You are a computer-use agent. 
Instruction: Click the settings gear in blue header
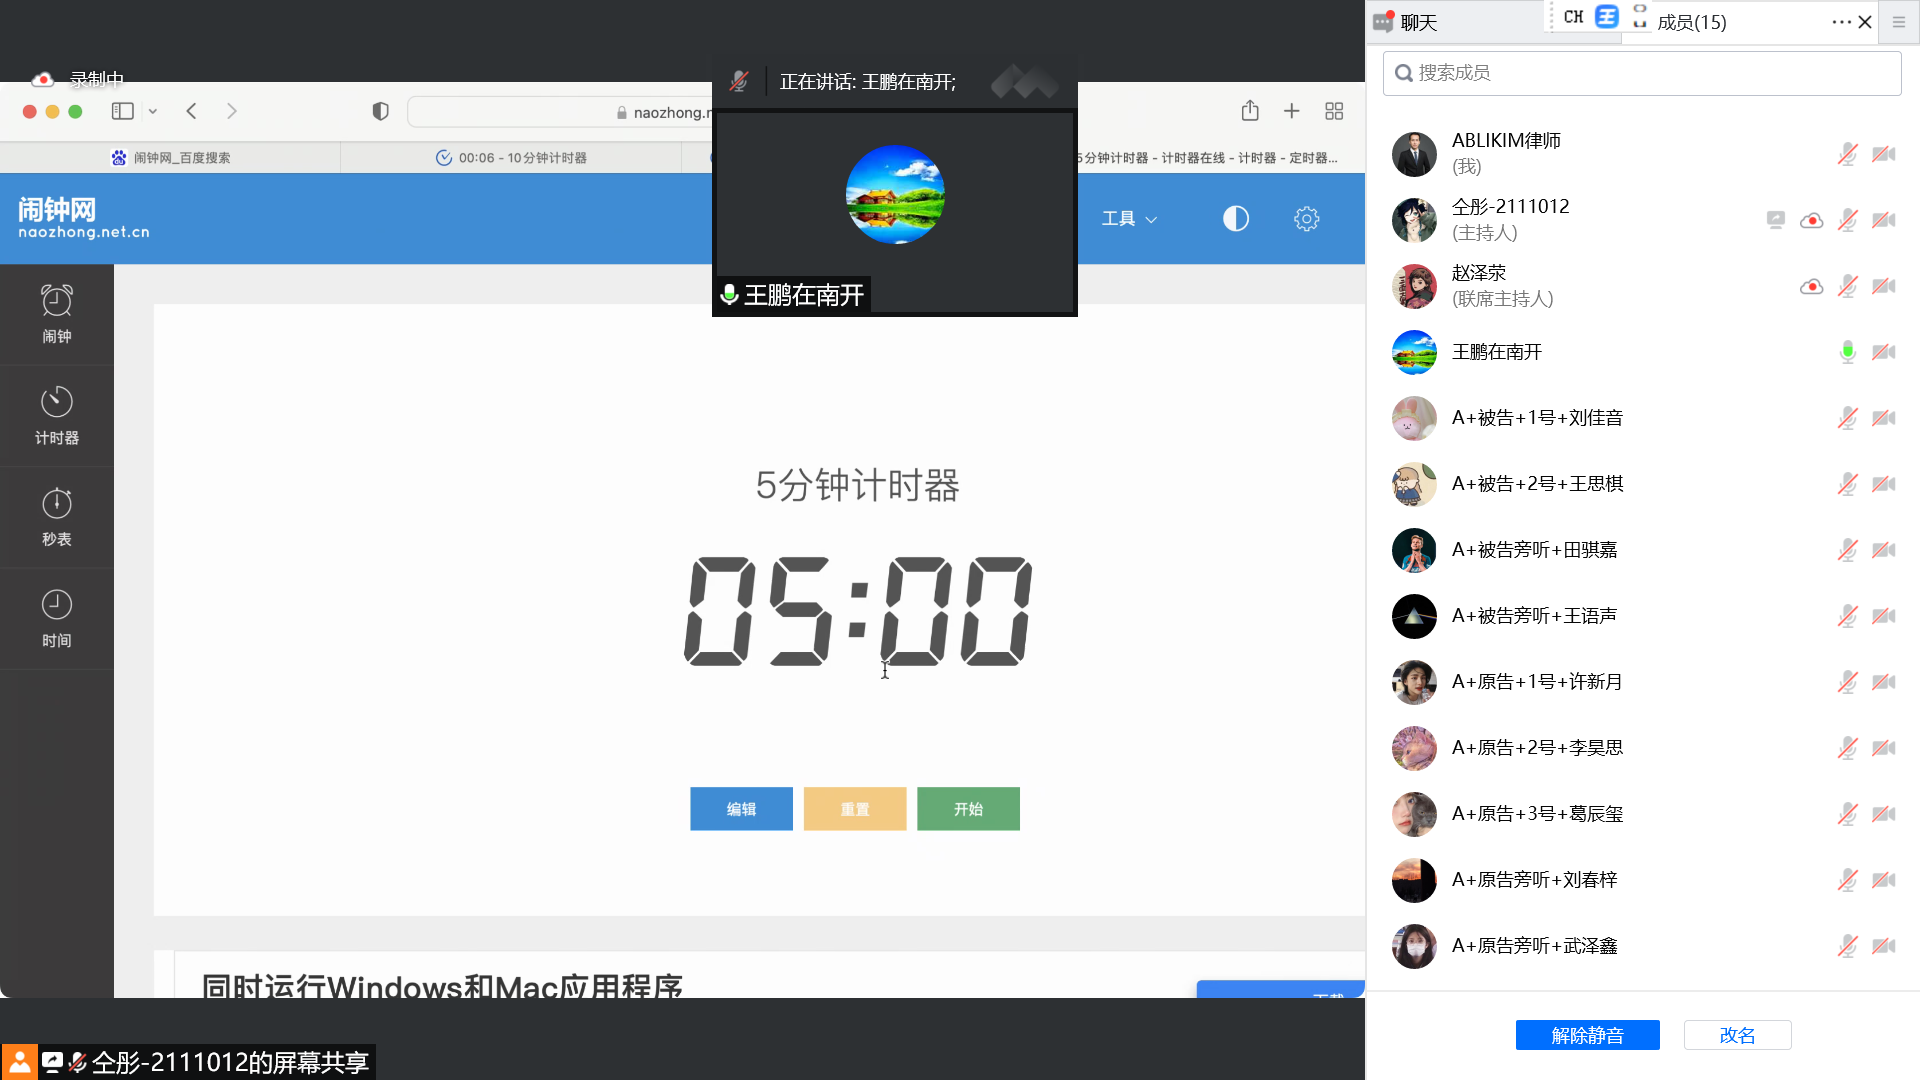pyautogui.click(x=1306, y=219)
